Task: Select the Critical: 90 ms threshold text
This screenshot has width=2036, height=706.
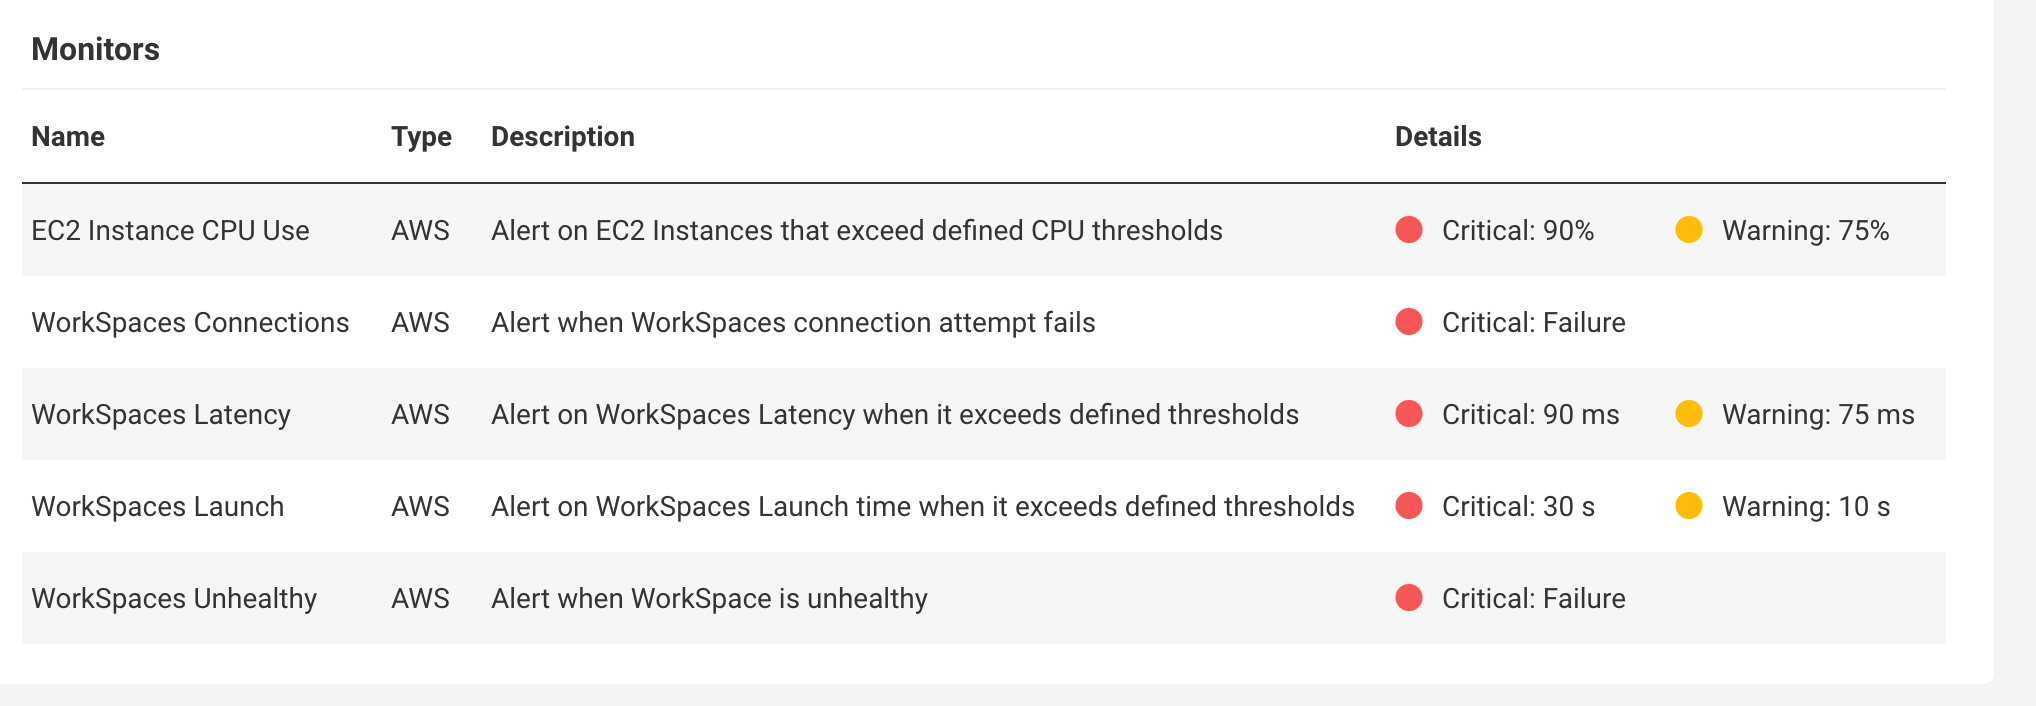Action: [1530, 415]
